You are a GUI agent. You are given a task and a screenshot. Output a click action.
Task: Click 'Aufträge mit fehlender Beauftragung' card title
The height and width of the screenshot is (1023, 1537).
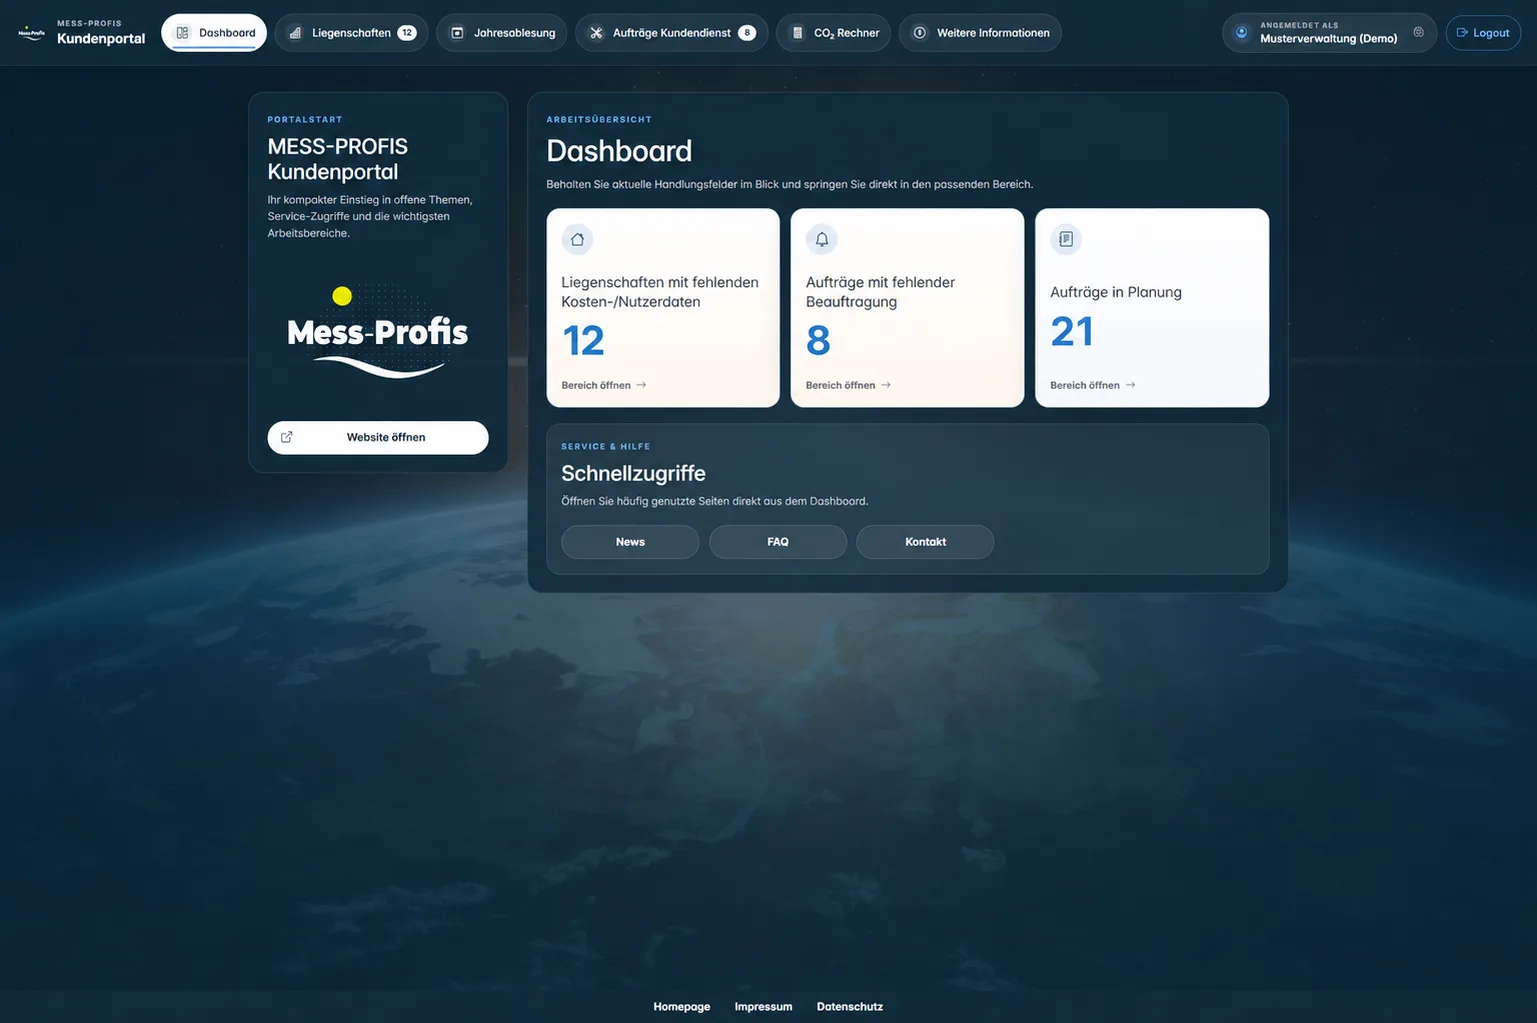pos(880,292)
